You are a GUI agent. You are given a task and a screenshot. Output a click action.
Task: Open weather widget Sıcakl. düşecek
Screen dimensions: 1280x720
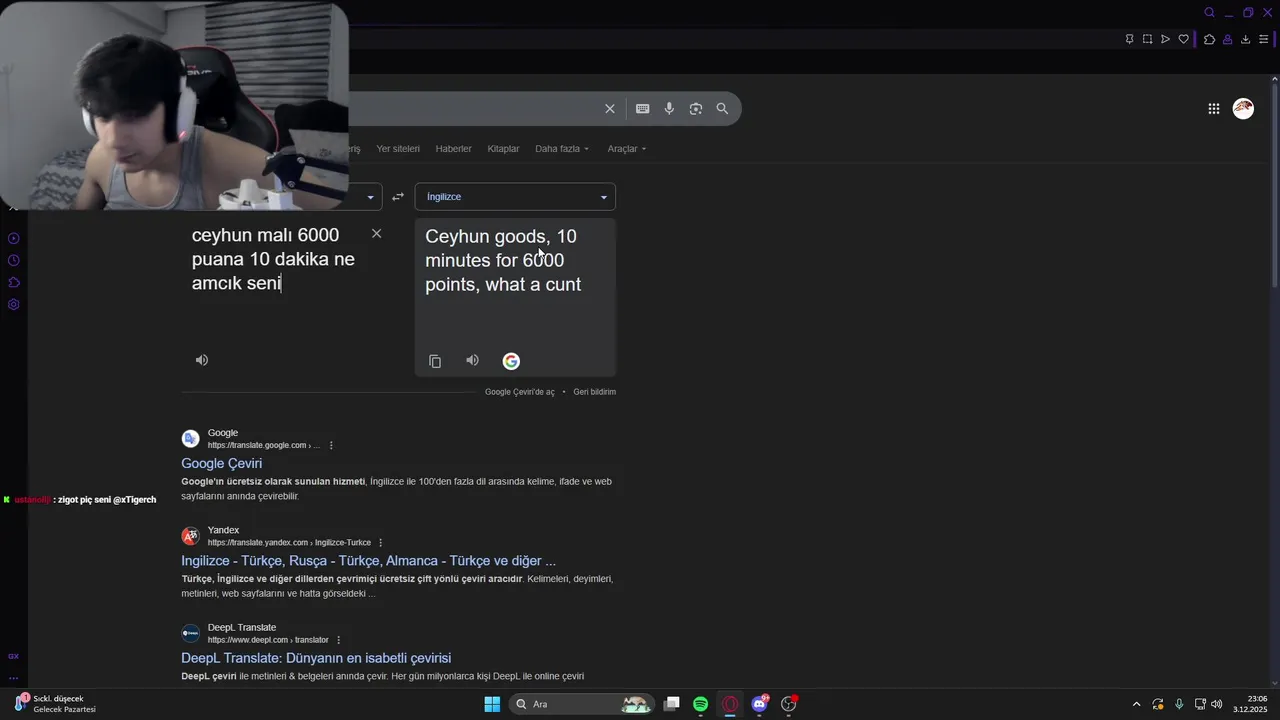point(55,704)
